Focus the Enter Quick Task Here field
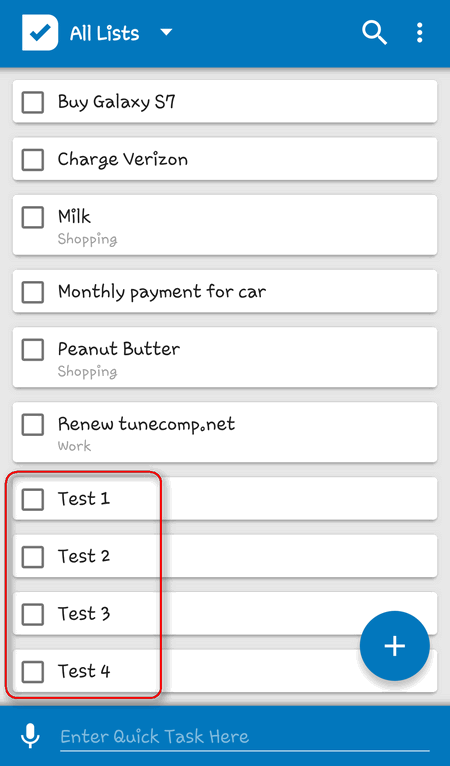This screenshot has width=450, height=766. (245, 737)
